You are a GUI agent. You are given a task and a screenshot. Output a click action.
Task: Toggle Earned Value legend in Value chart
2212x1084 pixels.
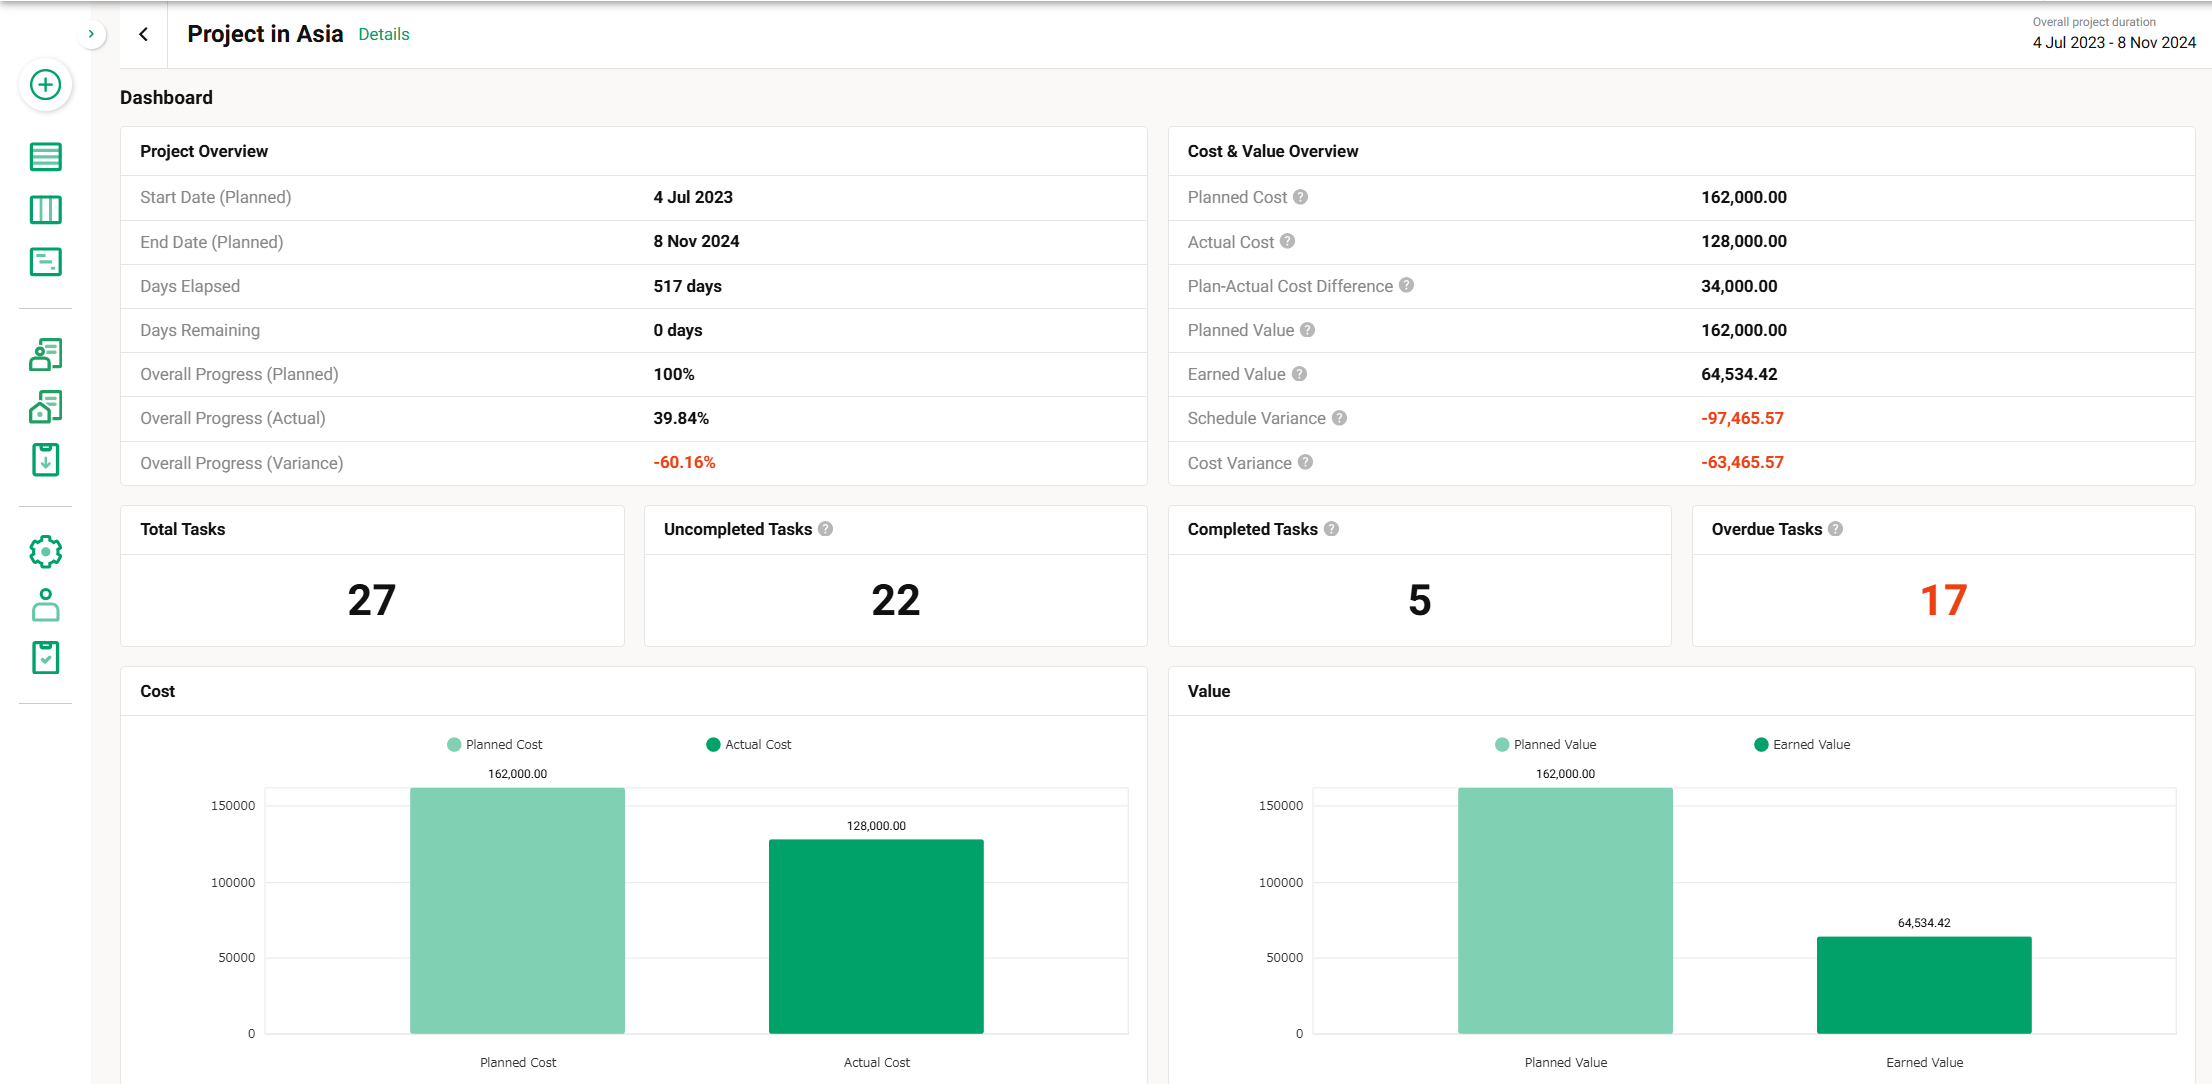pyautogui.click(x=1802, y=745)
